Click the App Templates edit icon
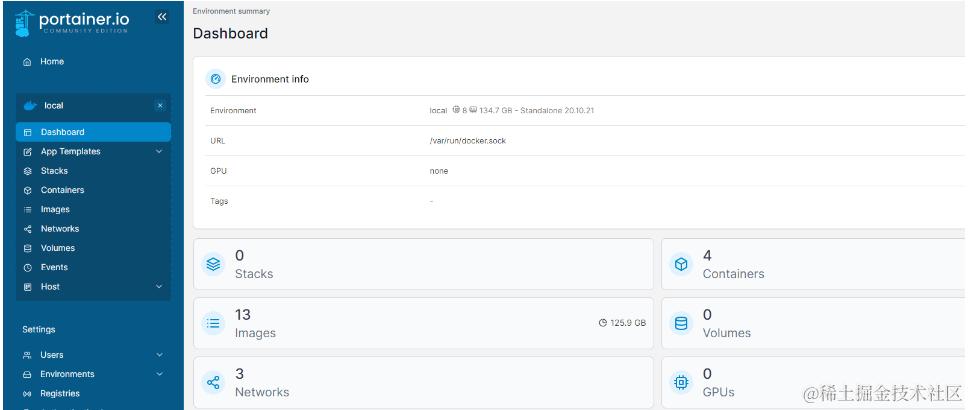Viewport: 969px width, 410px height. pyautogui.click(x=27, y=152)
